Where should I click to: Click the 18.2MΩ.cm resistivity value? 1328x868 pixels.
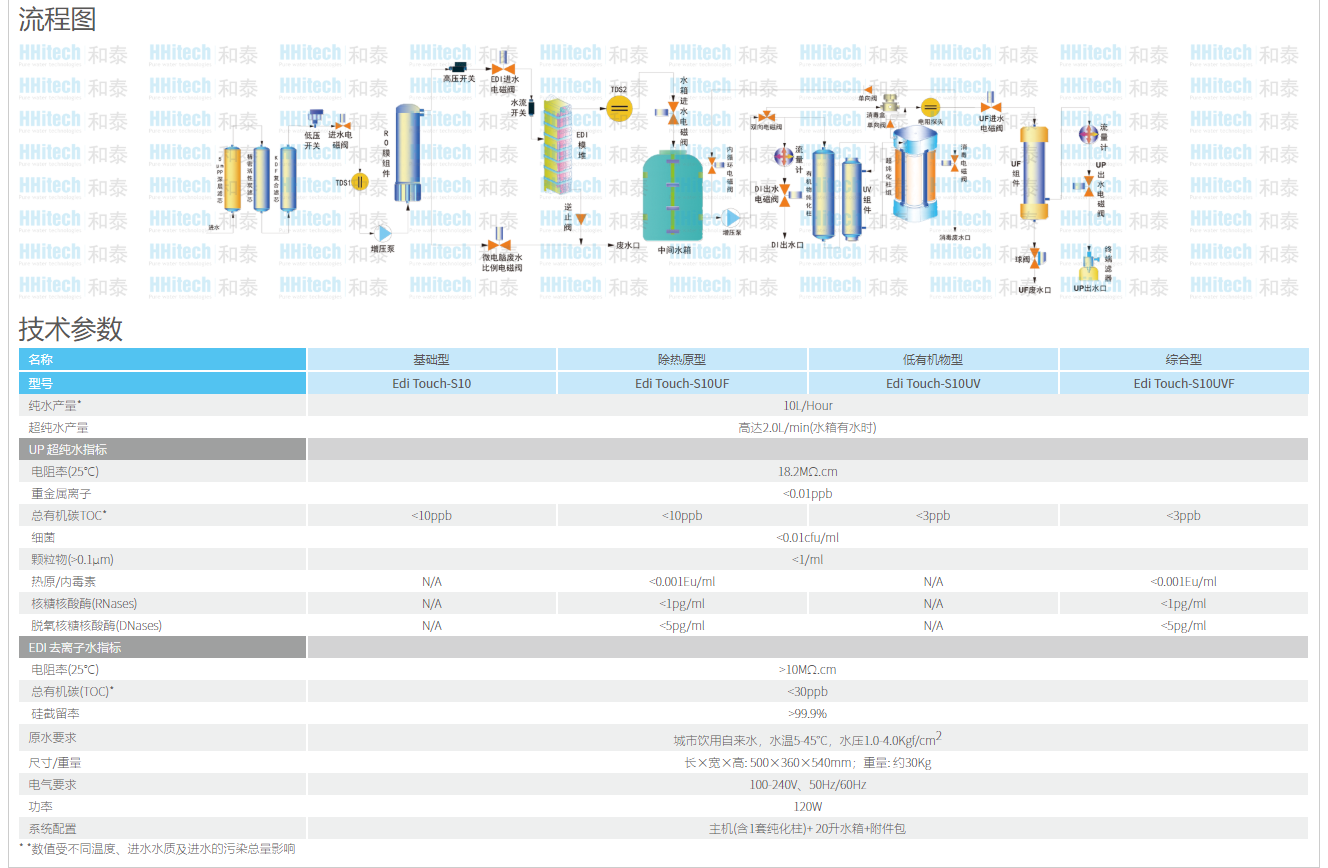click(808, 471)
